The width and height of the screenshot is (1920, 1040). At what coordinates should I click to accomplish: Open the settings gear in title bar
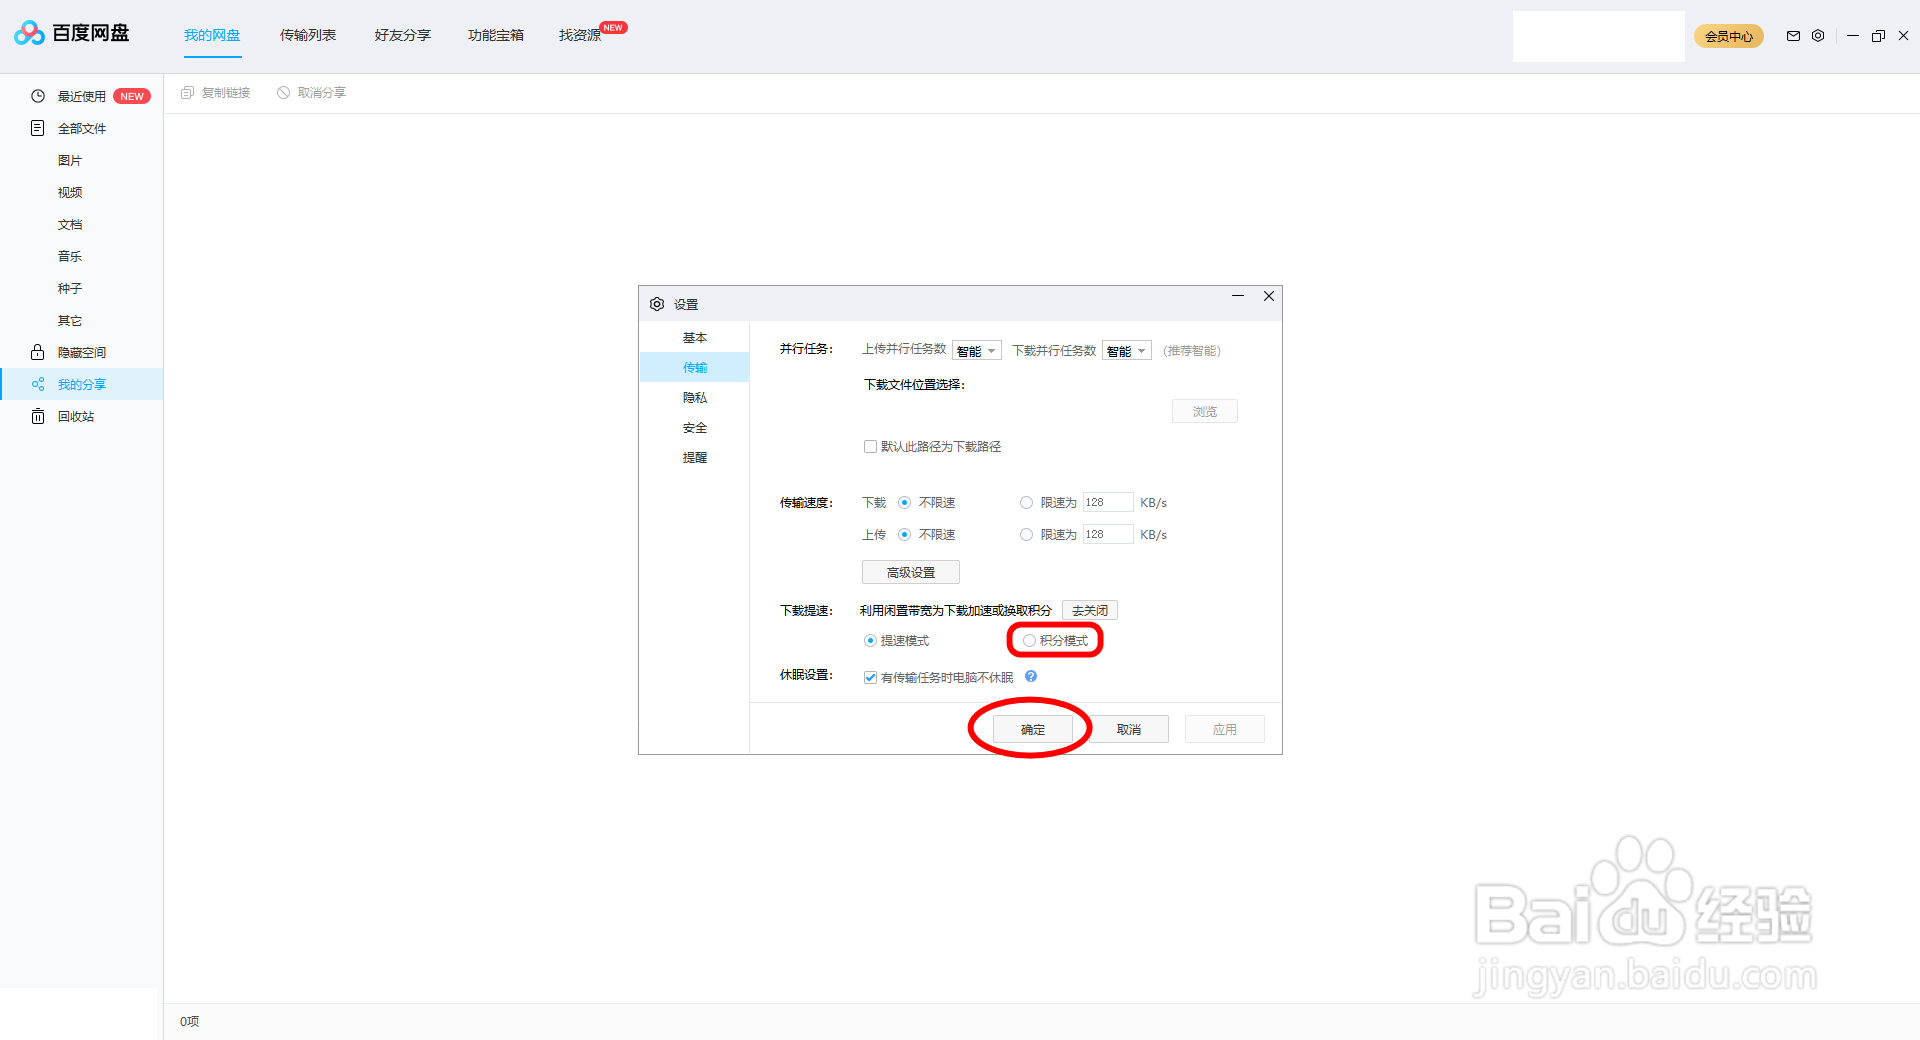point(1818,36)
